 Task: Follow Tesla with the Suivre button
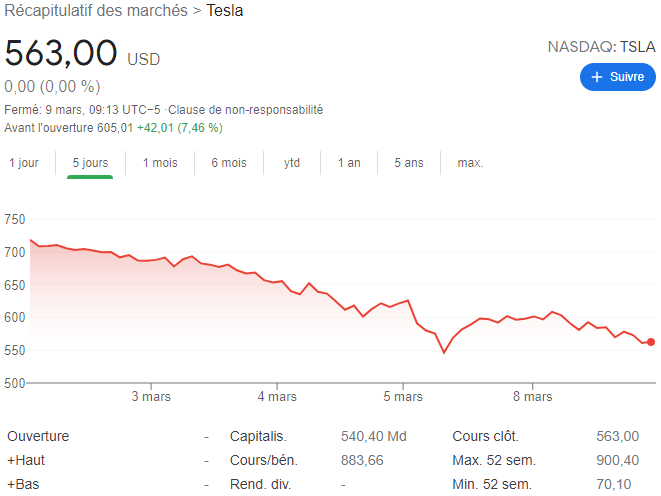tap(618, 77)
